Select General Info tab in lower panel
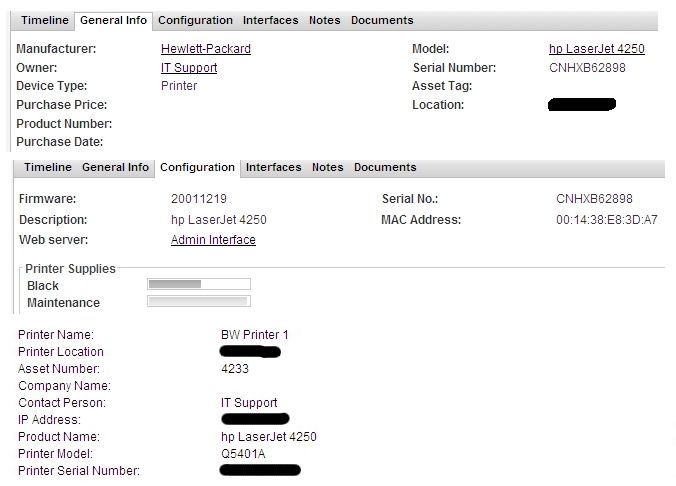 click(x=116, y=167)
